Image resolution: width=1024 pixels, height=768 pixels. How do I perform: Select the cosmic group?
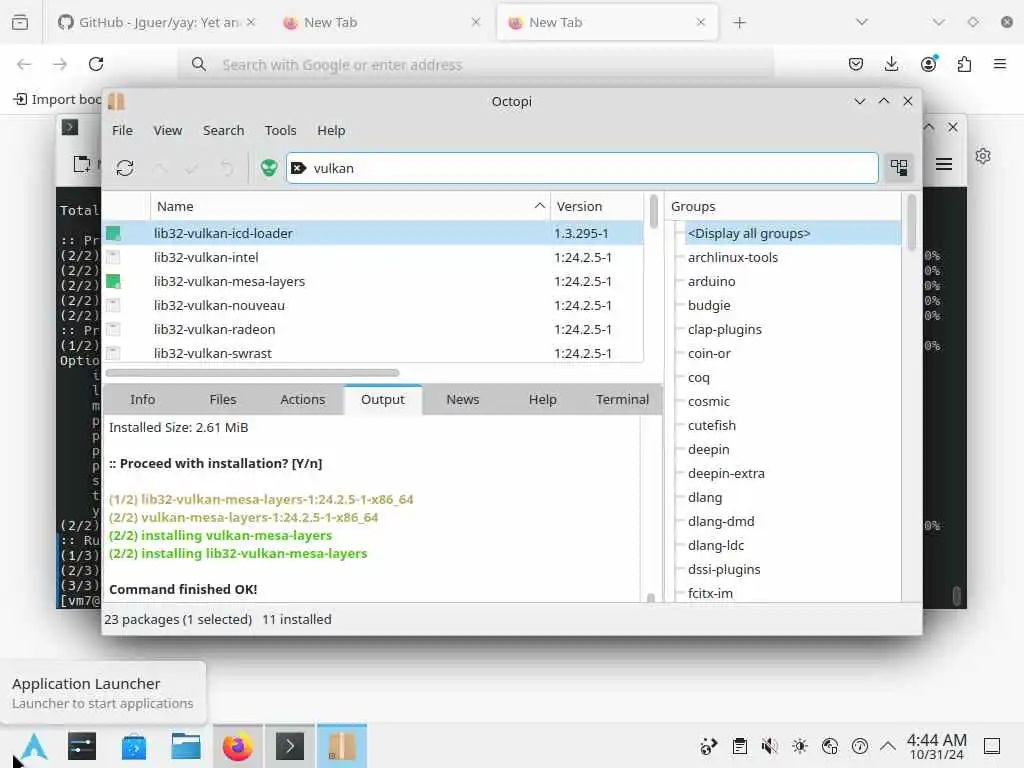pyautogui.click(x=709, y=402)
